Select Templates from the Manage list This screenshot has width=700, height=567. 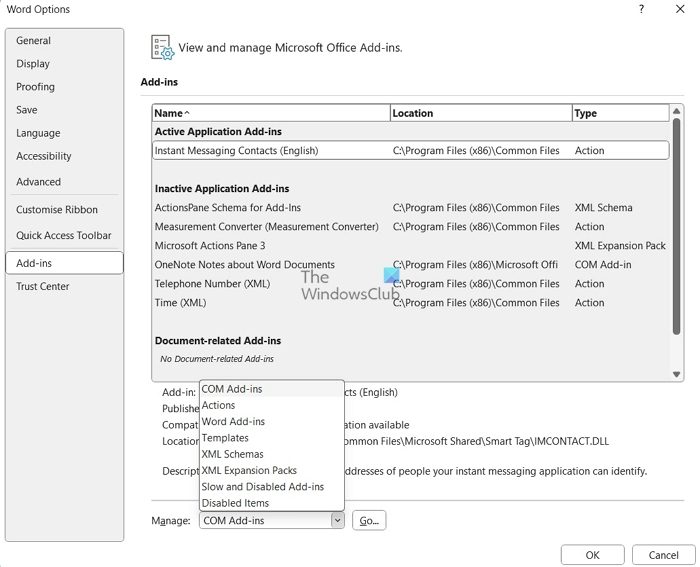(x=225, y=438)
